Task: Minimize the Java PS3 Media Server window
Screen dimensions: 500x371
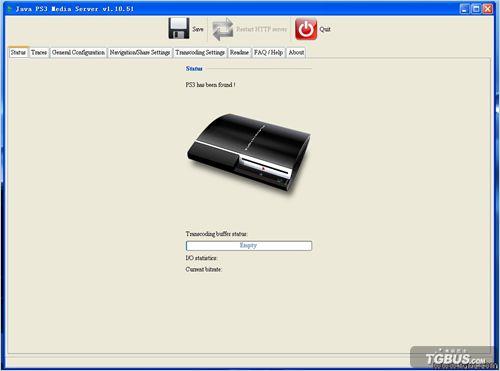Action: point(464,9)
